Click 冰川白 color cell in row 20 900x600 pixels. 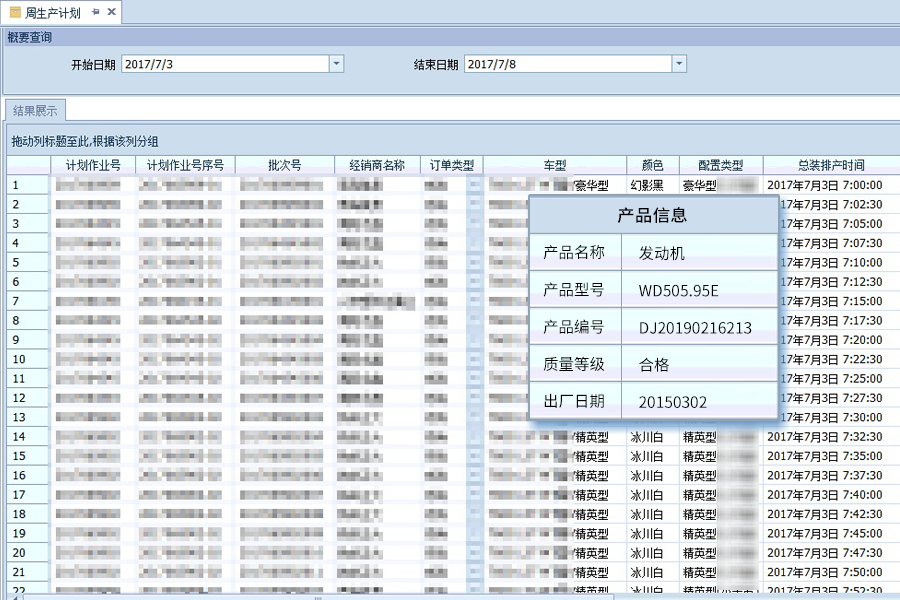coord(653,552)
